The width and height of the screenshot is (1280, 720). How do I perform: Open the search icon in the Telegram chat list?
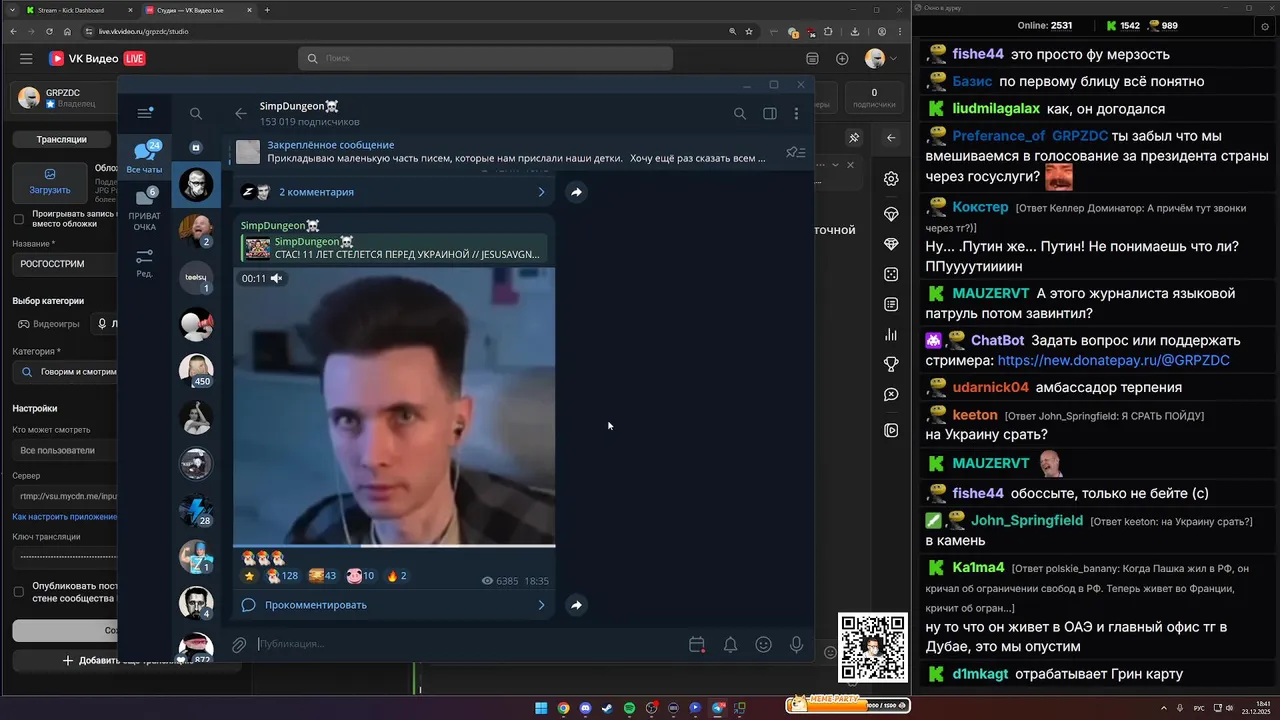pos(196,114)
